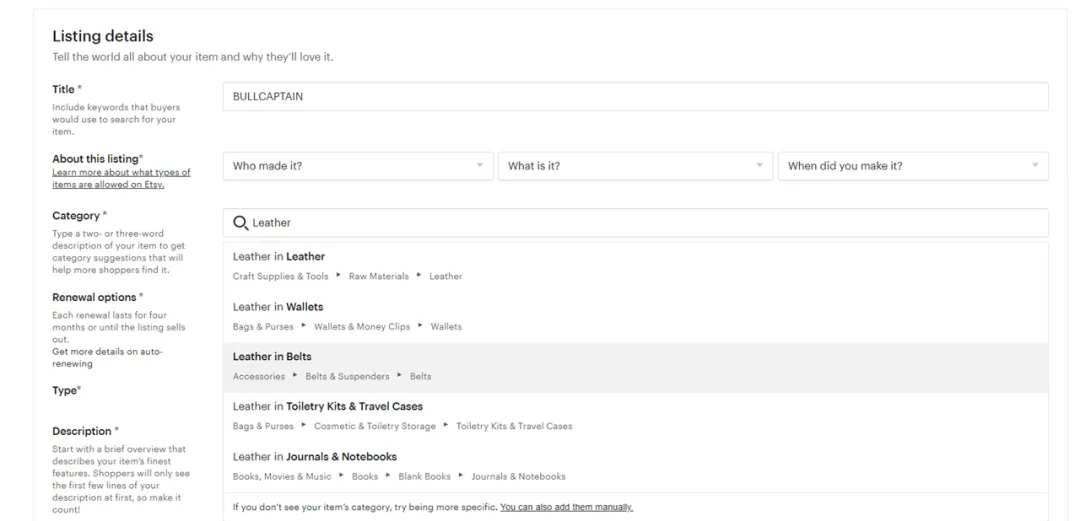Choose 'Leather in Journals & Notebooks' suggestion
The image size is (1080, 521).
pos(315,457)
